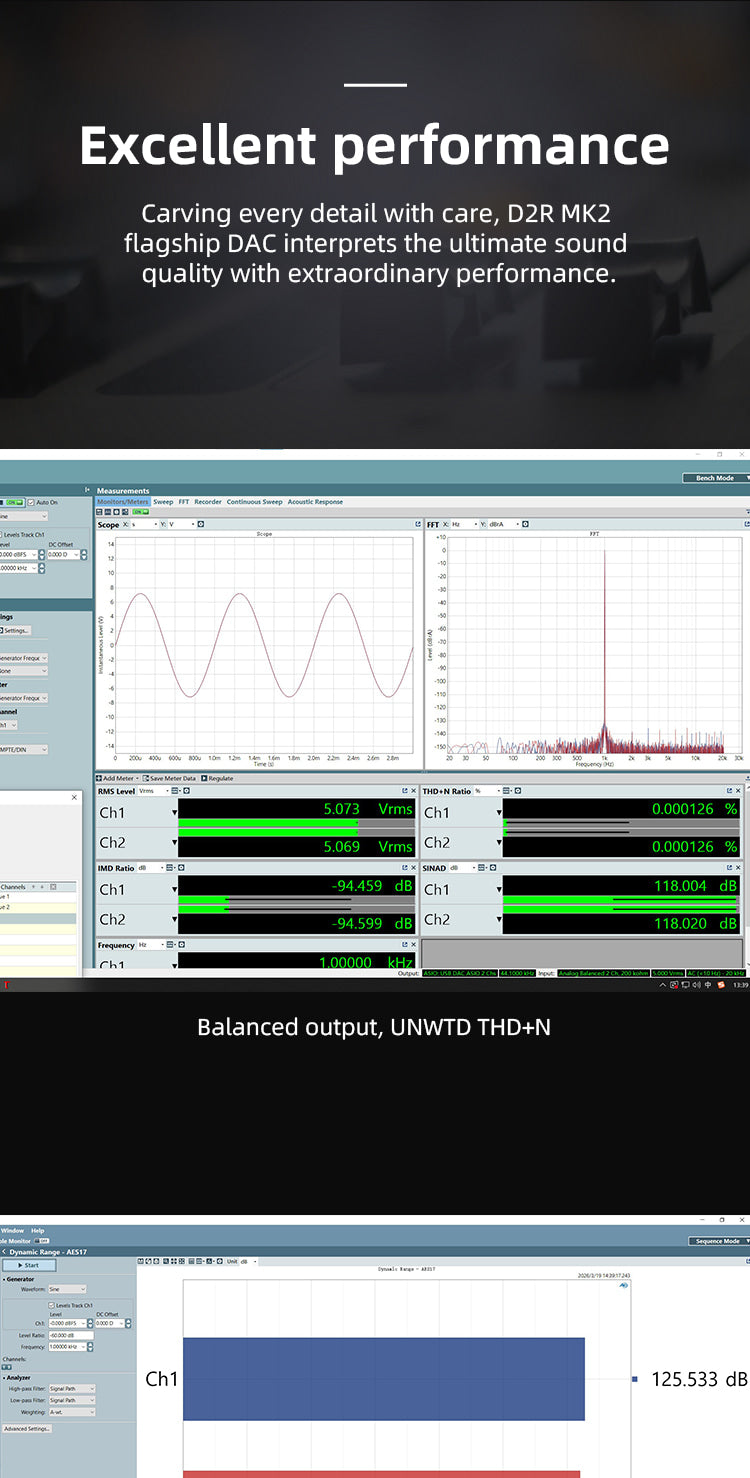The height and width of the screenshot is (1478, 750).
Task: Click the Frequency 1.00000 kHz field
Action: (67, 1347)
